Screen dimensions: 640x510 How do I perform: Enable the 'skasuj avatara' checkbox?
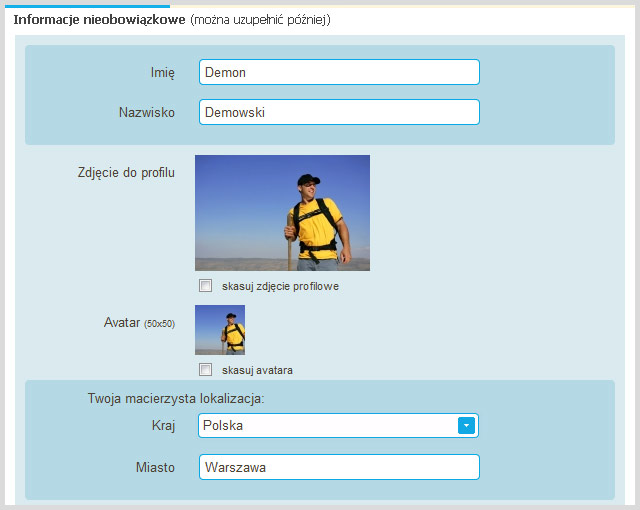coord(205,370)
